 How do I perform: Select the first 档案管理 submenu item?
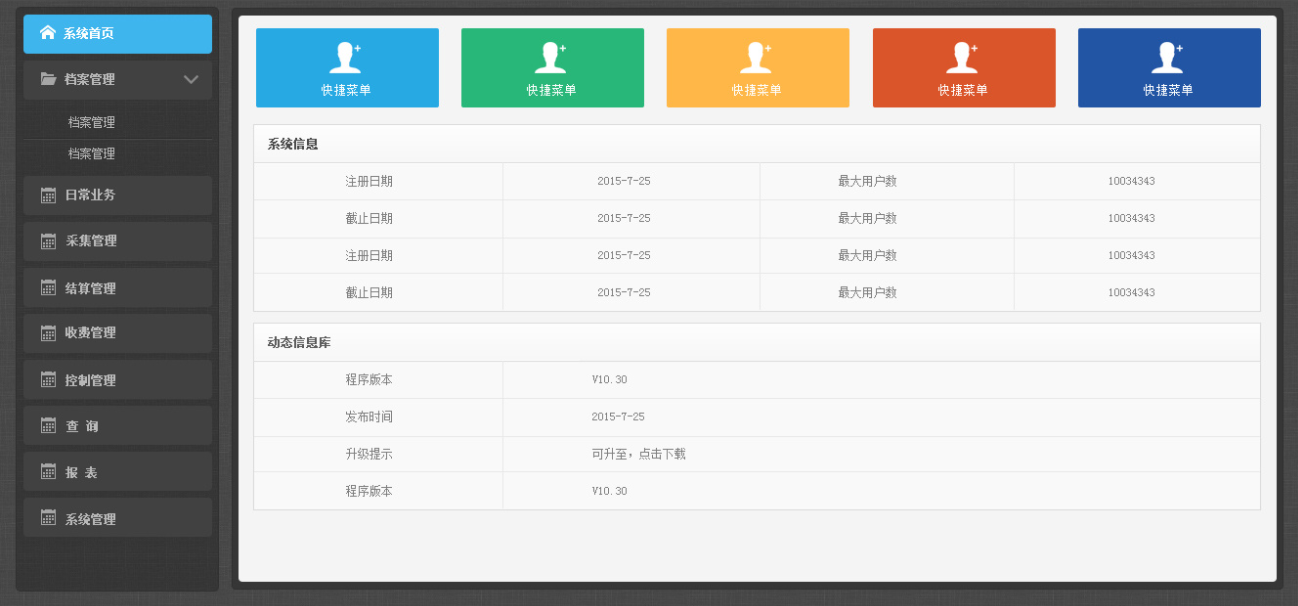(91, 122)
